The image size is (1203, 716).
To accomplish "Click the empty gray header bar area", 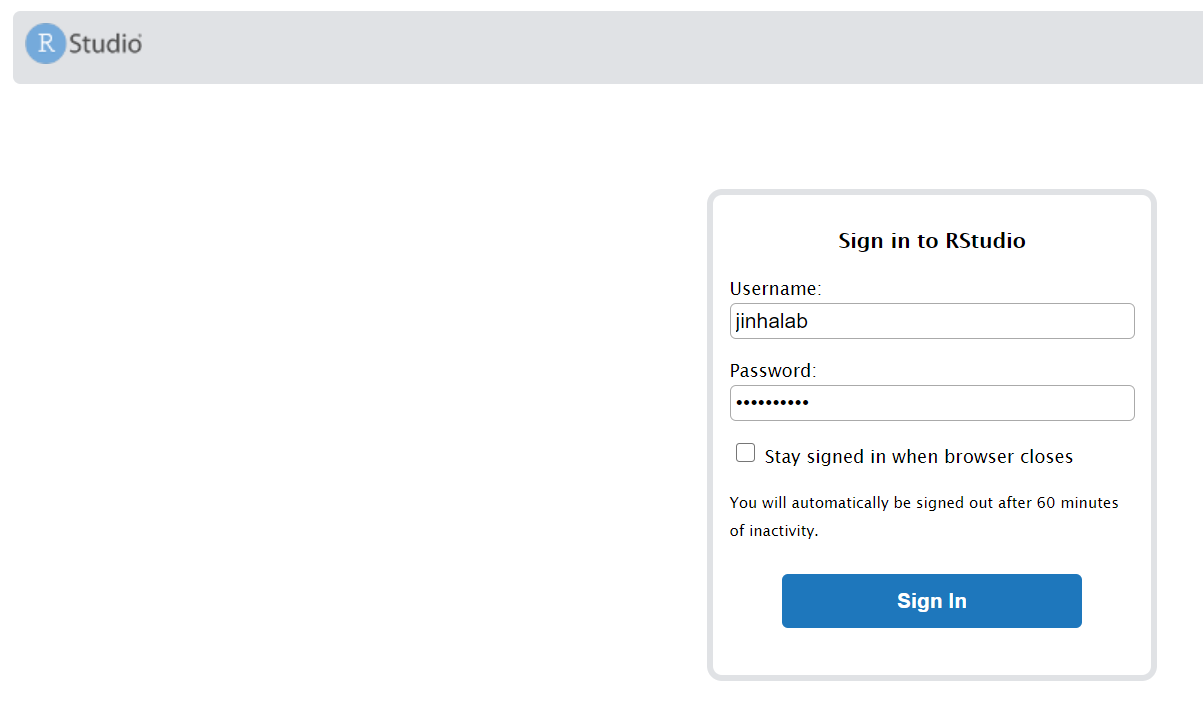I will (650, 46).
